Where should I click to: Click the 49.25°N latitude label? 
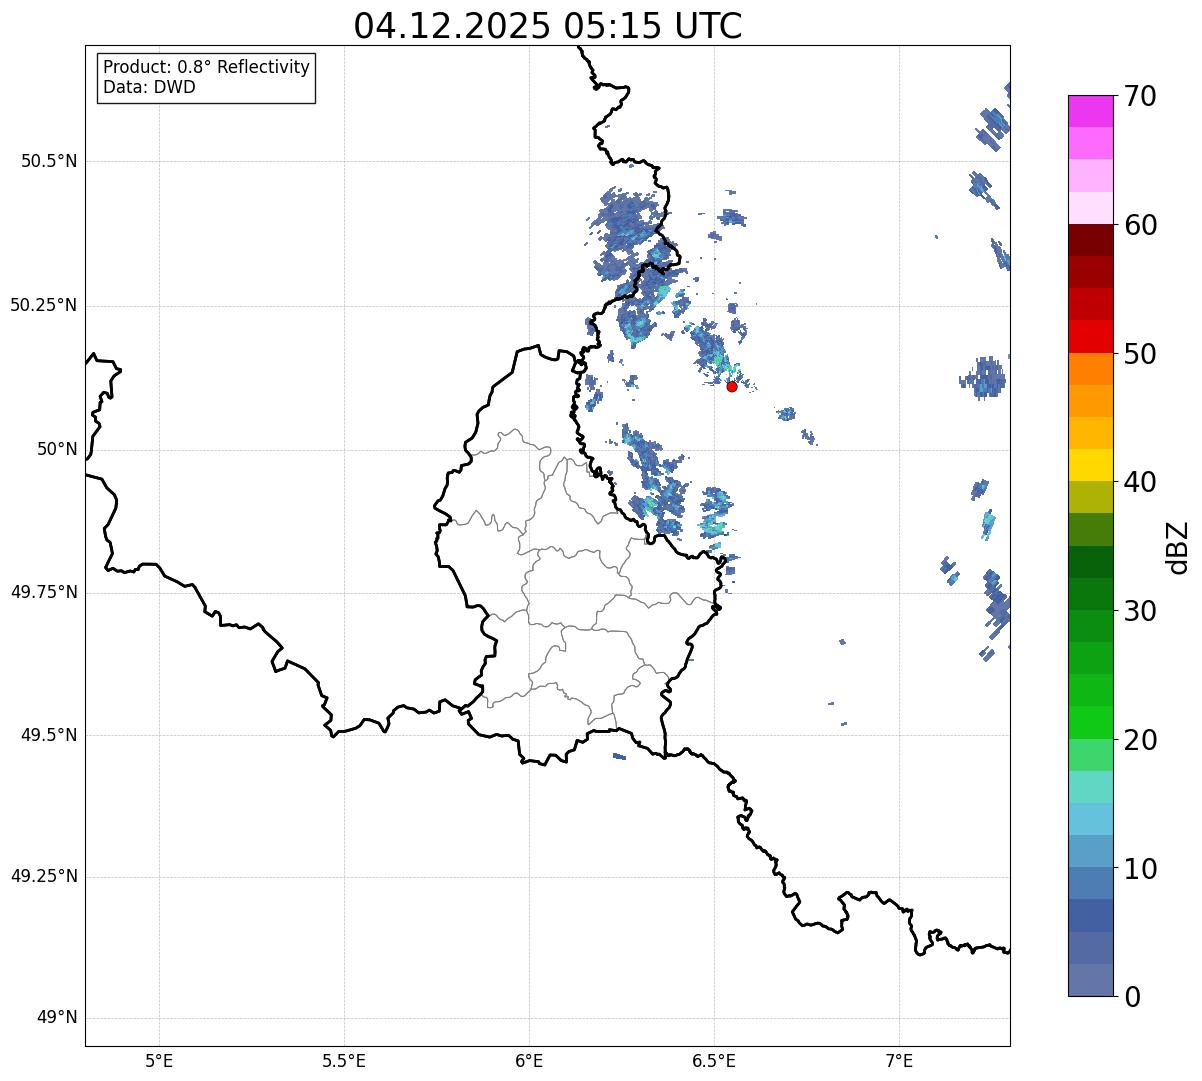click(x=44, y=876)
